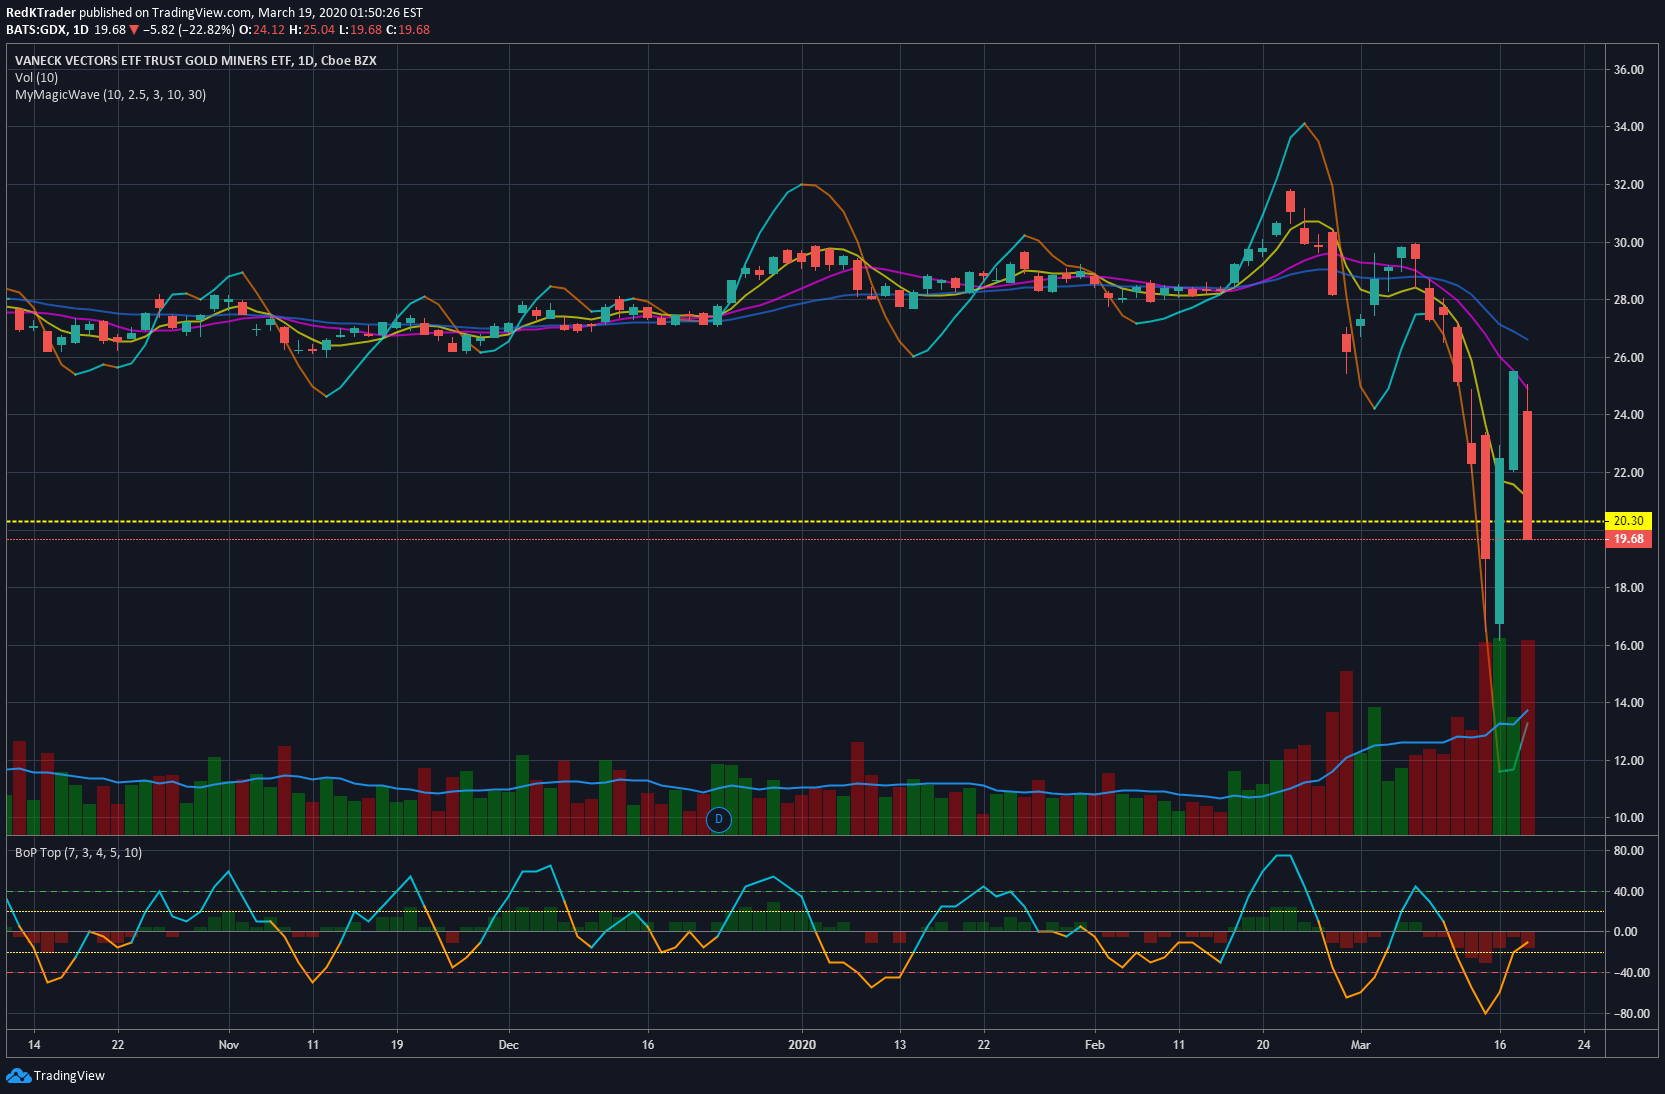Select the MyMagicWave (10, 2.5, 3, 10, 30) label

coord(111,95)
